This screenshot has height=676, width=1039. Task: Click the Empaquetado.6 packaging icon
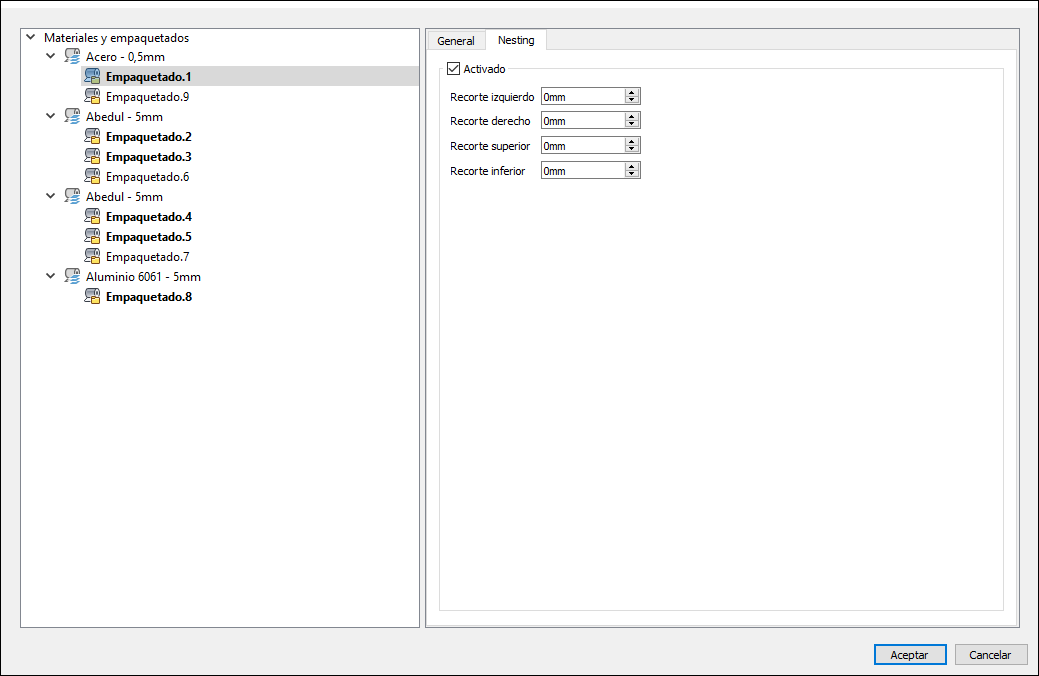[92, 176]
